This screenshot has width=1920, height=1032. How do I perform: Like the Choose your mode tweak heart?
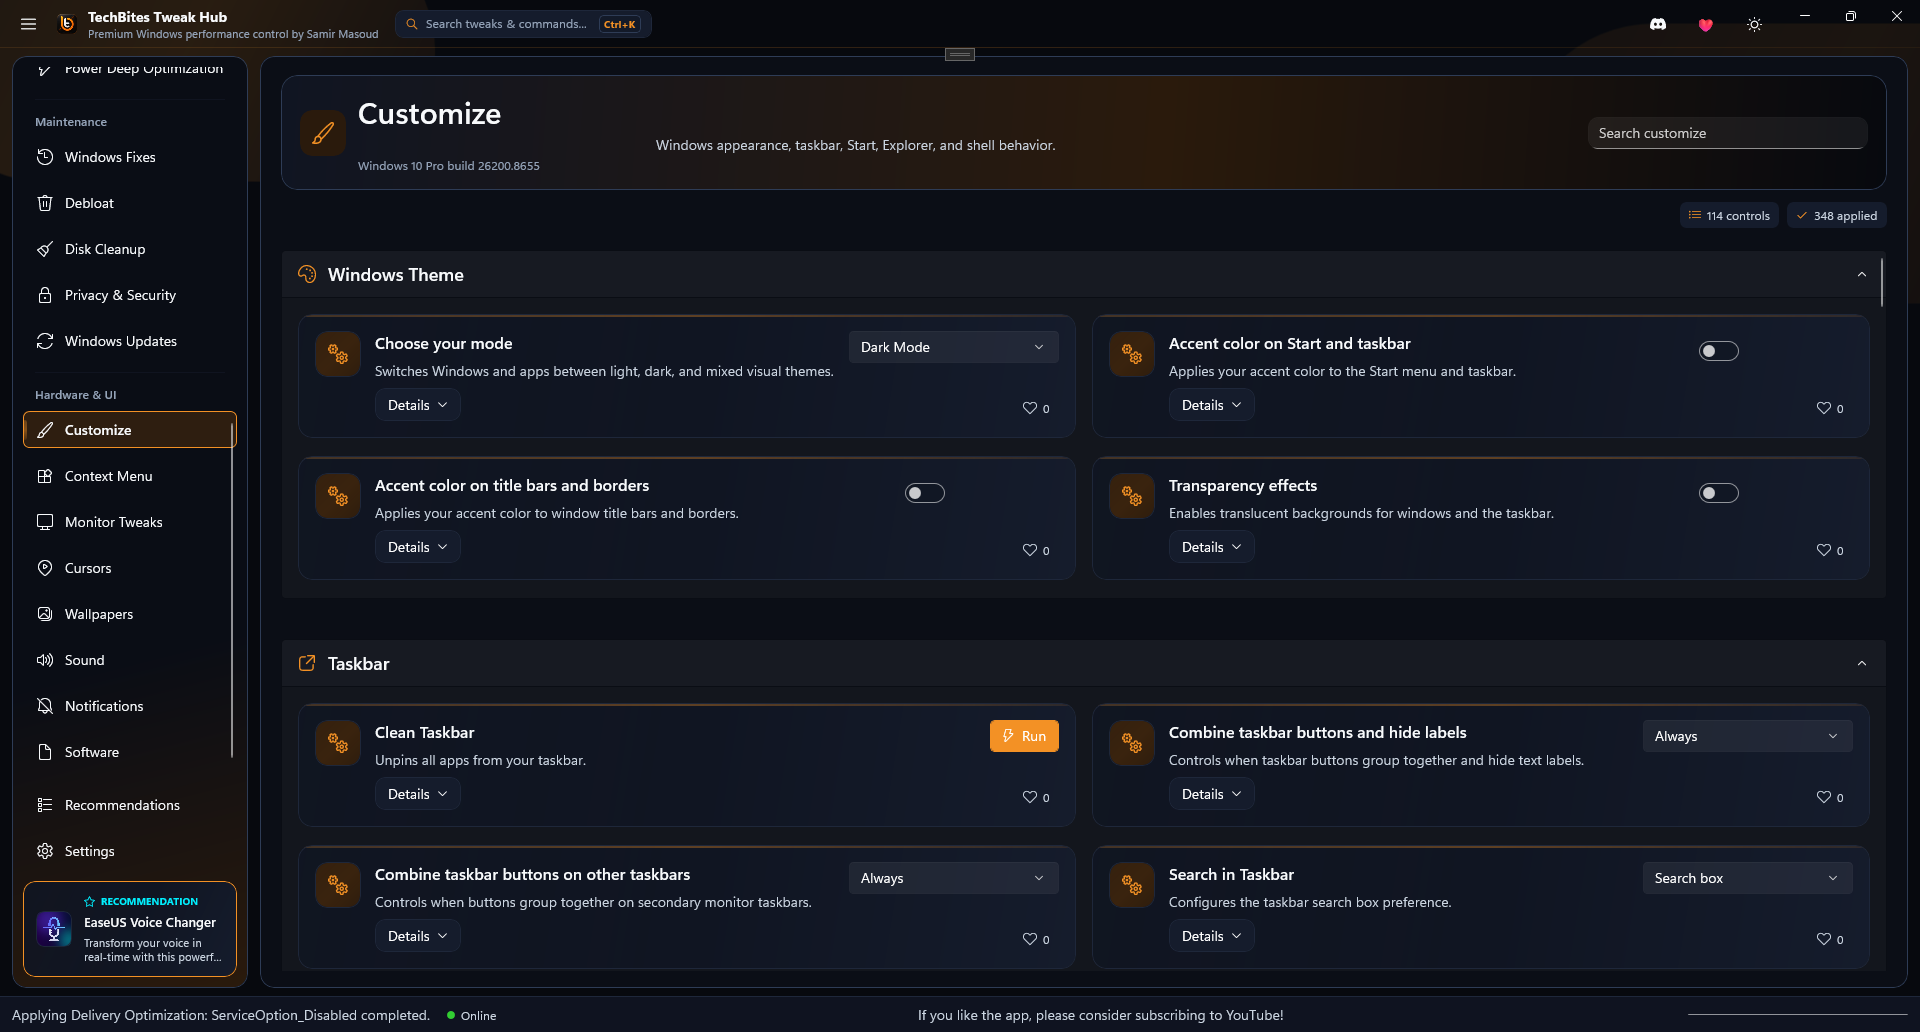[x=1029, y=408]
